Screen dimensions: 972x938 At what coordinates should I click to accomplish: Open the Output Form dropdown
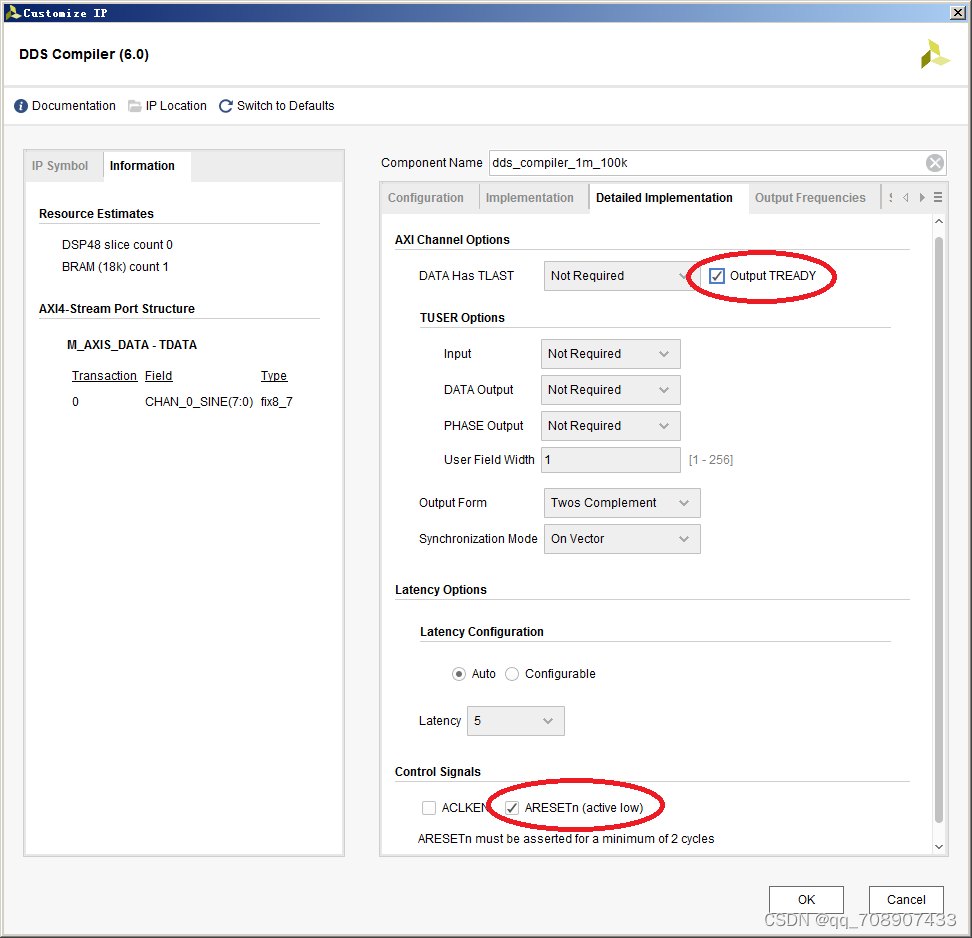coord(622,503)
